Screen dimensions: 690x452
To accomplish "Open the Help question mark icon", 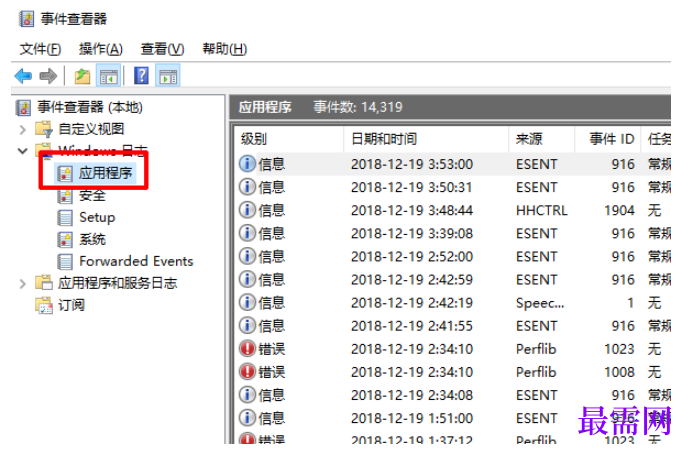I will point(141,76).
